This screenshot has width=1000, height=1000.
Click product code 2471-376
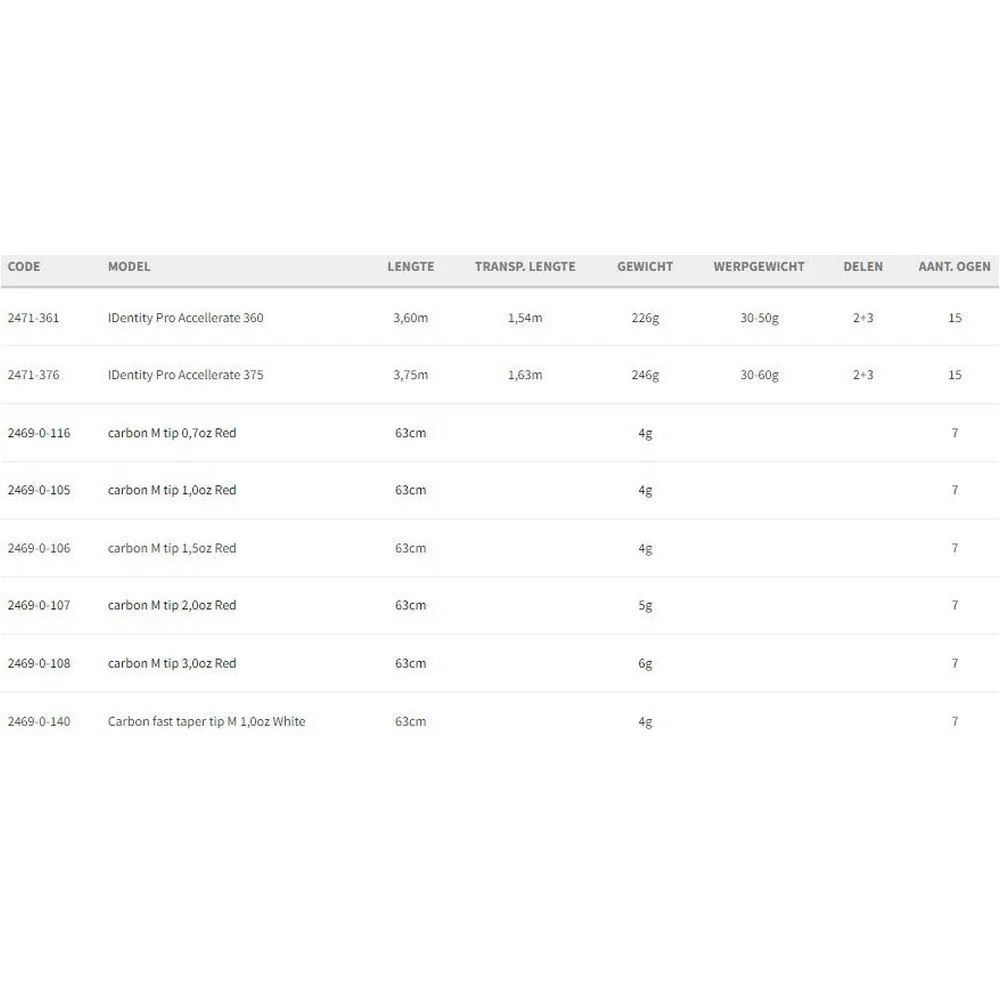tap(33, 375)
